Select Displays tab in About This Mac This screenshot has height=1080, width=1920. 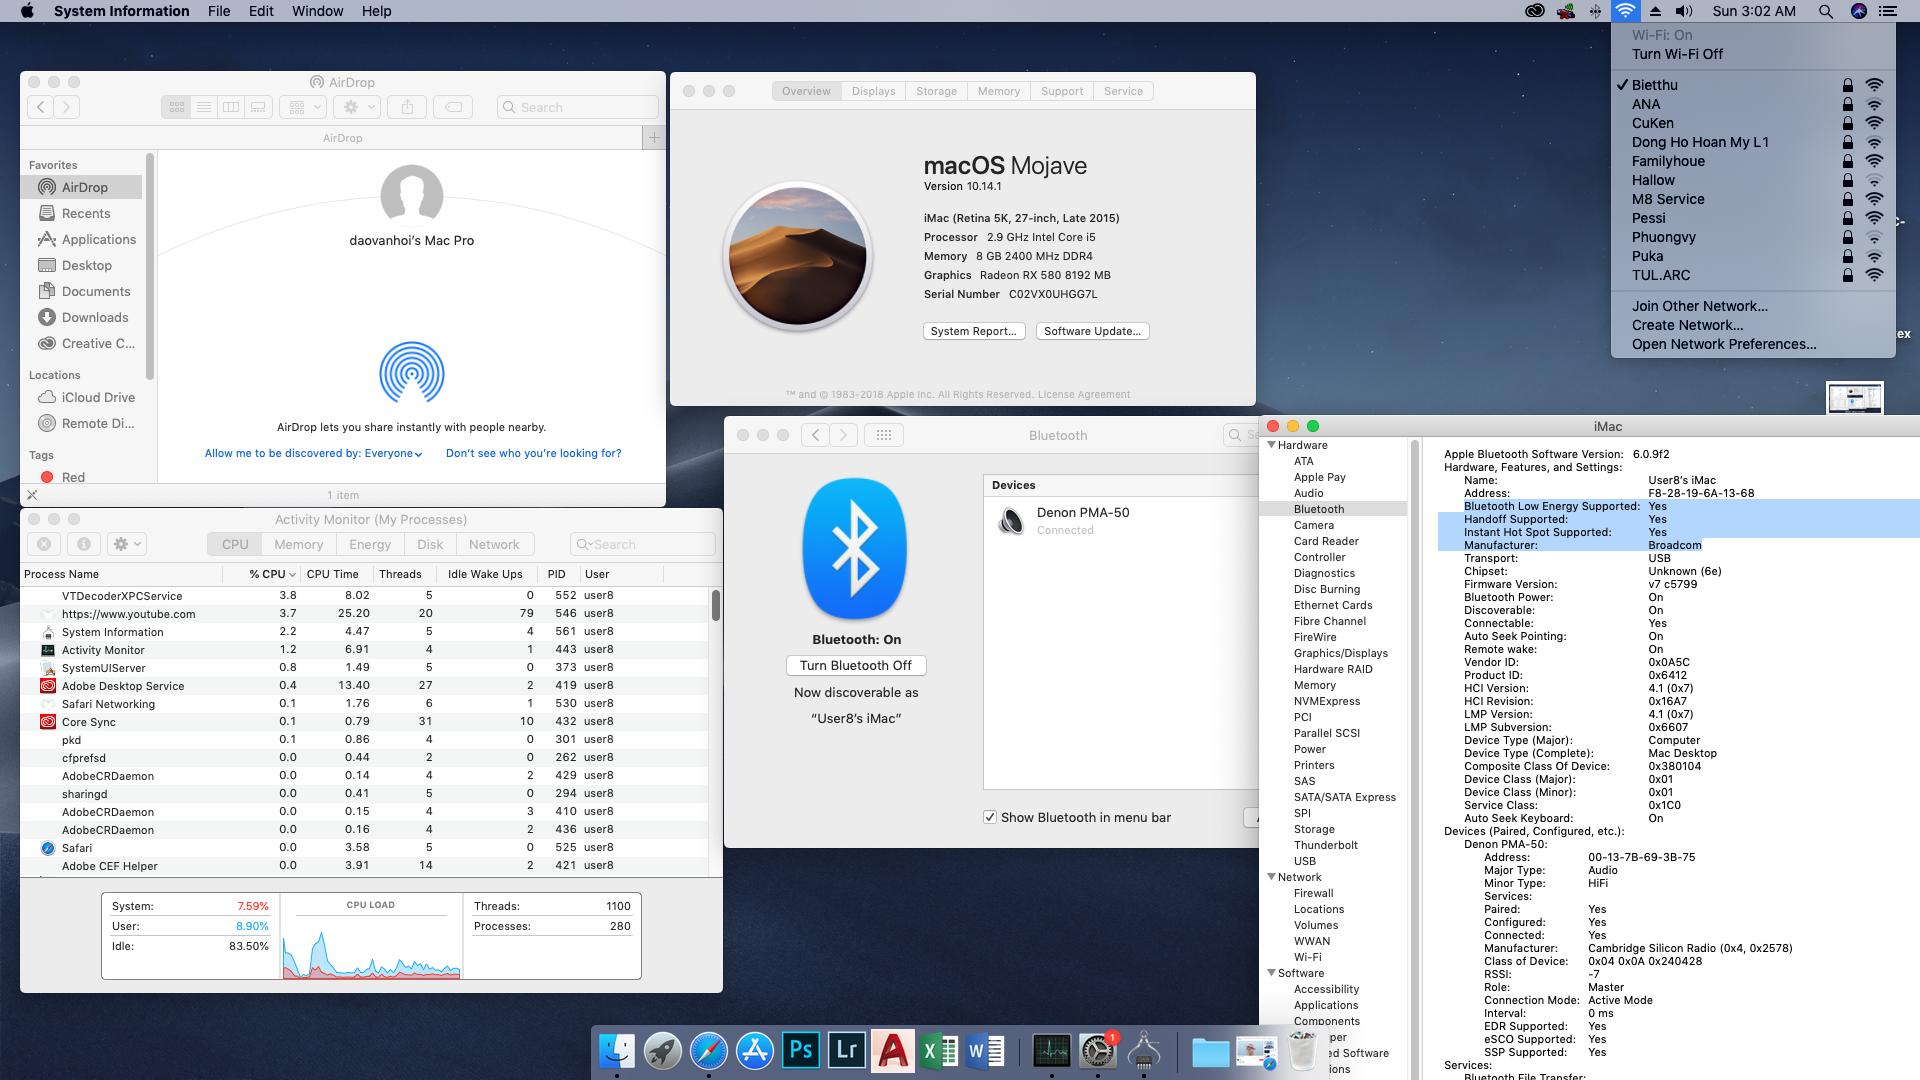(873, 91)
